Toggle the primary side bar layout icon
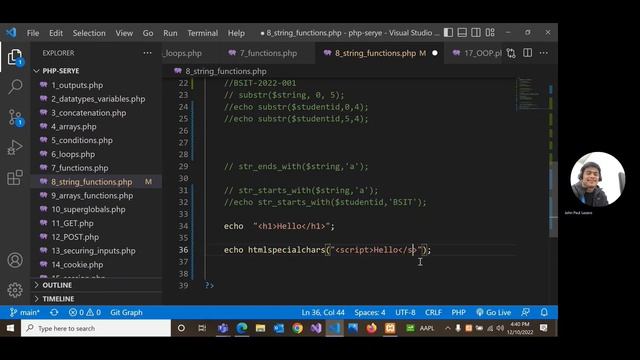The image size is (640, 360). click(448, 33)
